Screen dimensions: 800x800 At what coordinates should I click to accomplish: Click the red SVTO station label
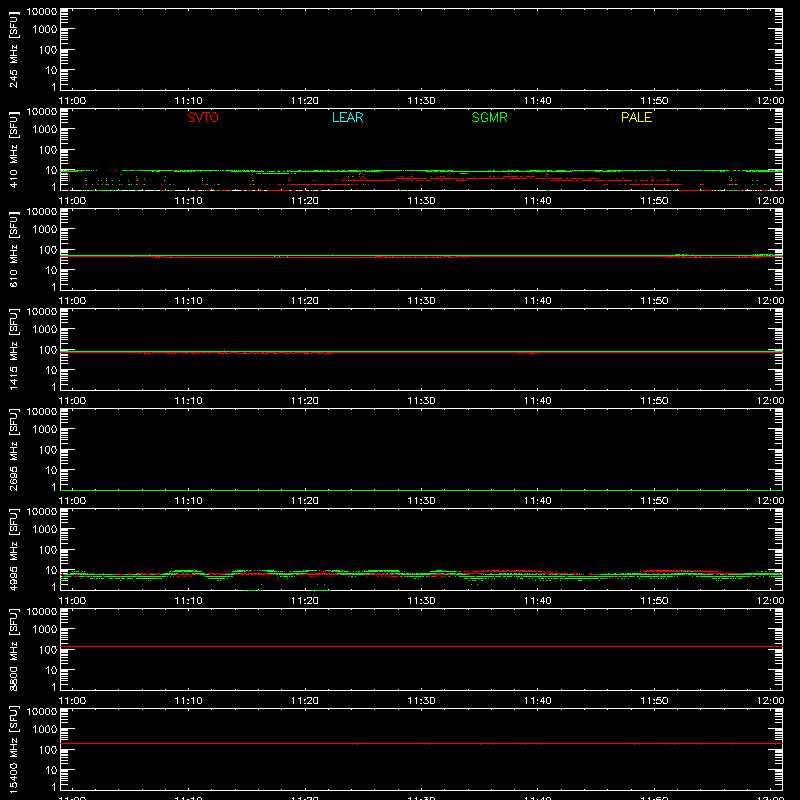(x=203, y=117)
